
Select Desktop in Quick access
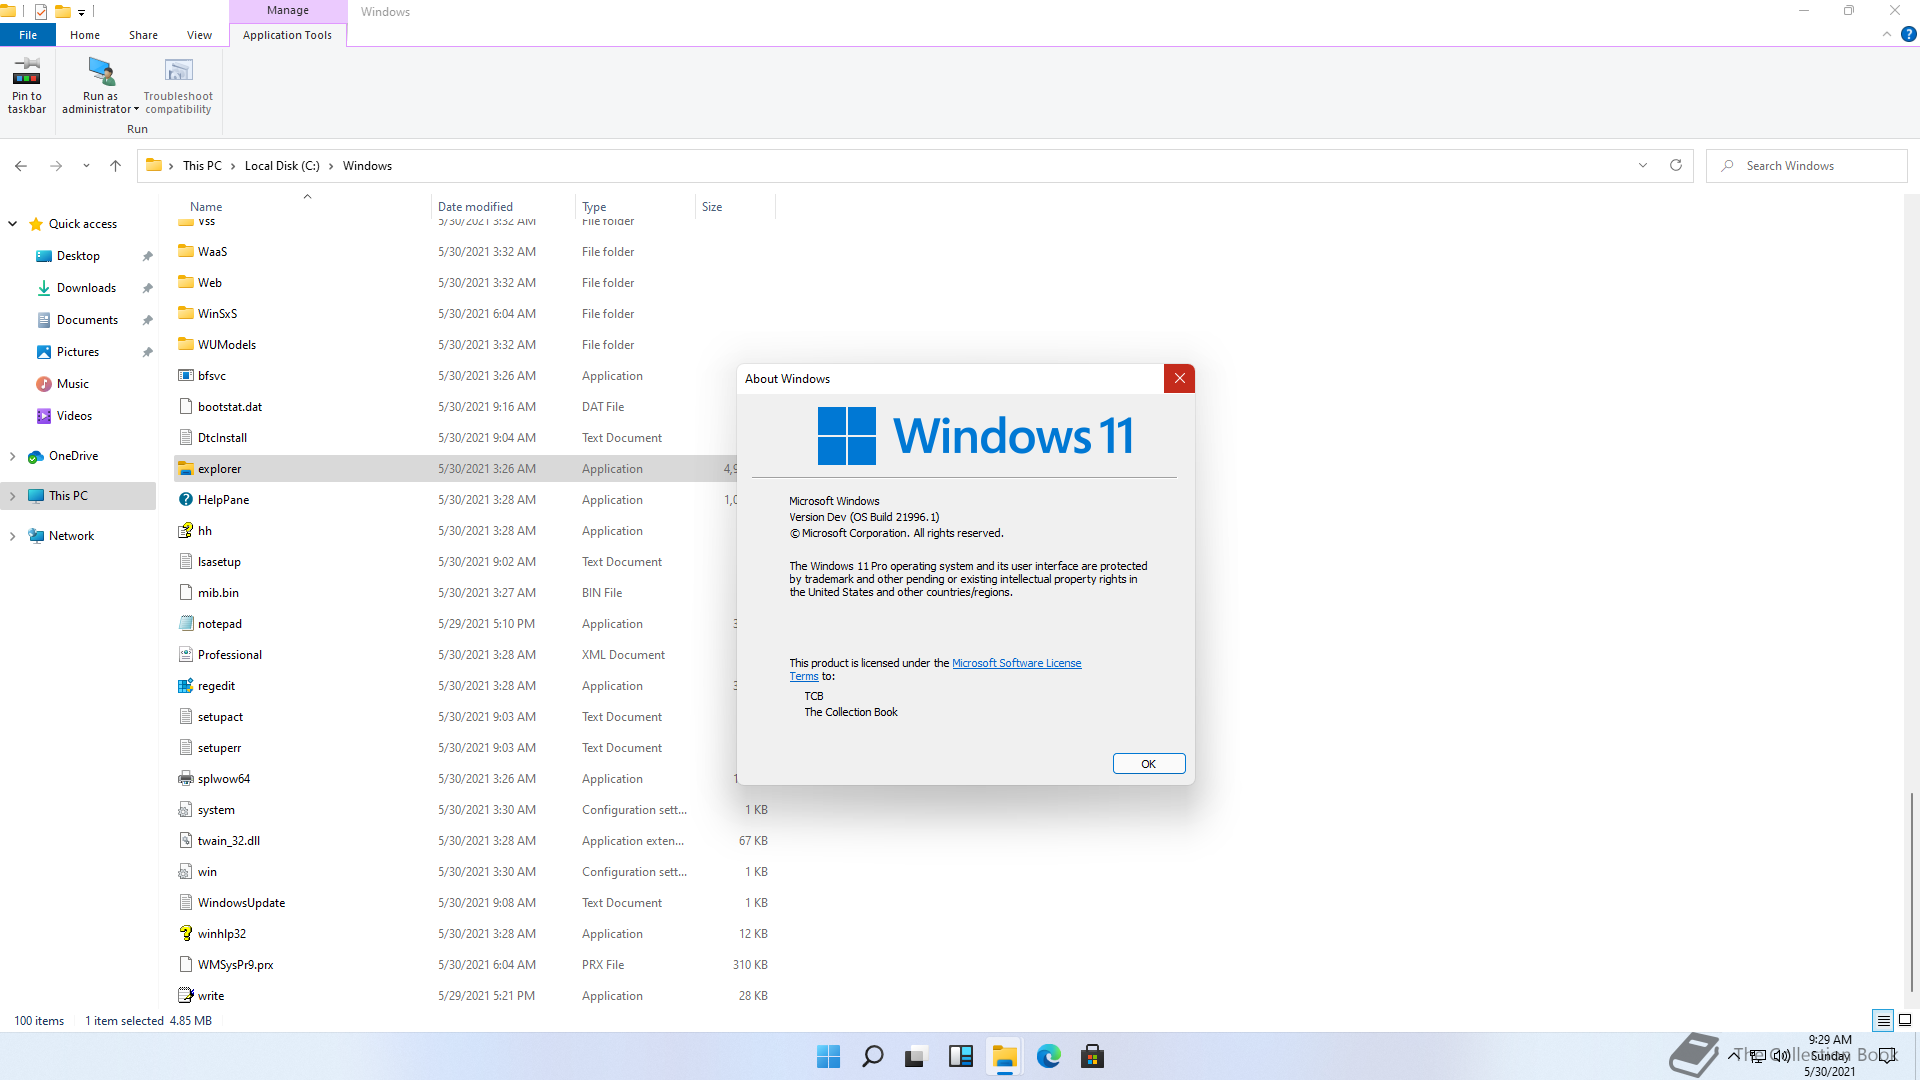point(78,256)
